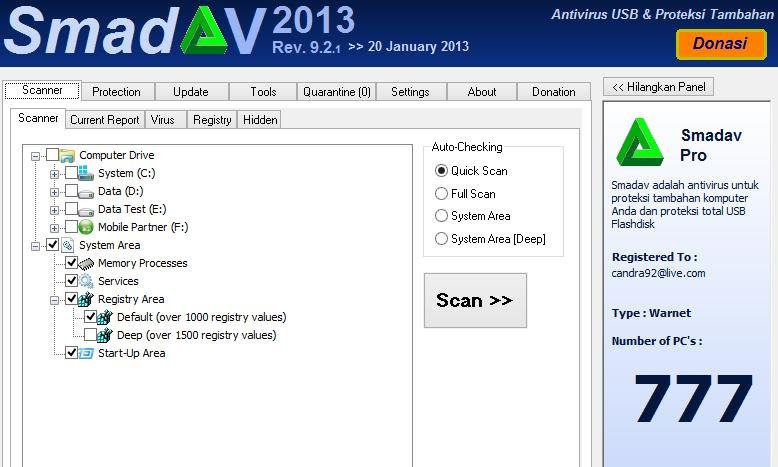Click the << Hilangkan Panel button
The width and height of the screenshot is (778, 467).
click(658, 87)
